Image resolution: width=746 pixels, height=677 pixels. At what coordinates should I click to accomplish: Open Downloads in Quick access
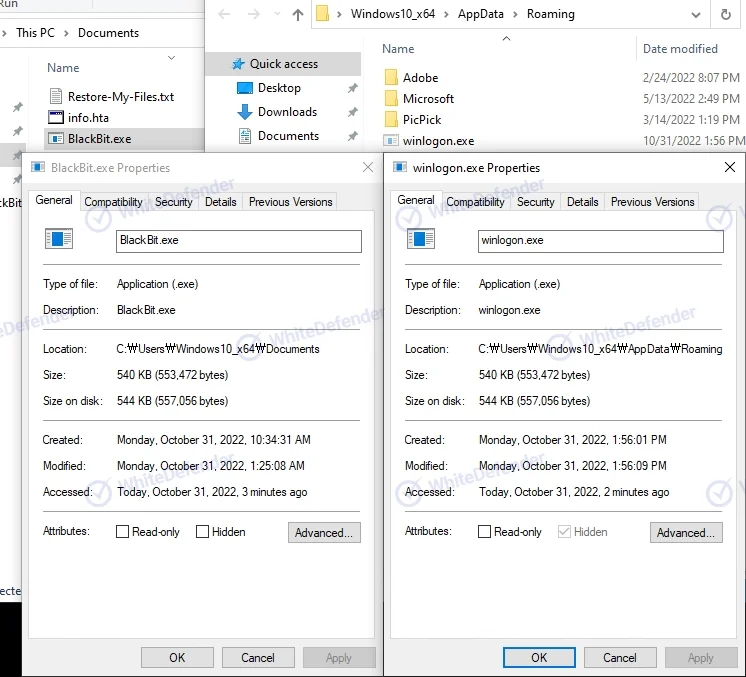[287, 112]
